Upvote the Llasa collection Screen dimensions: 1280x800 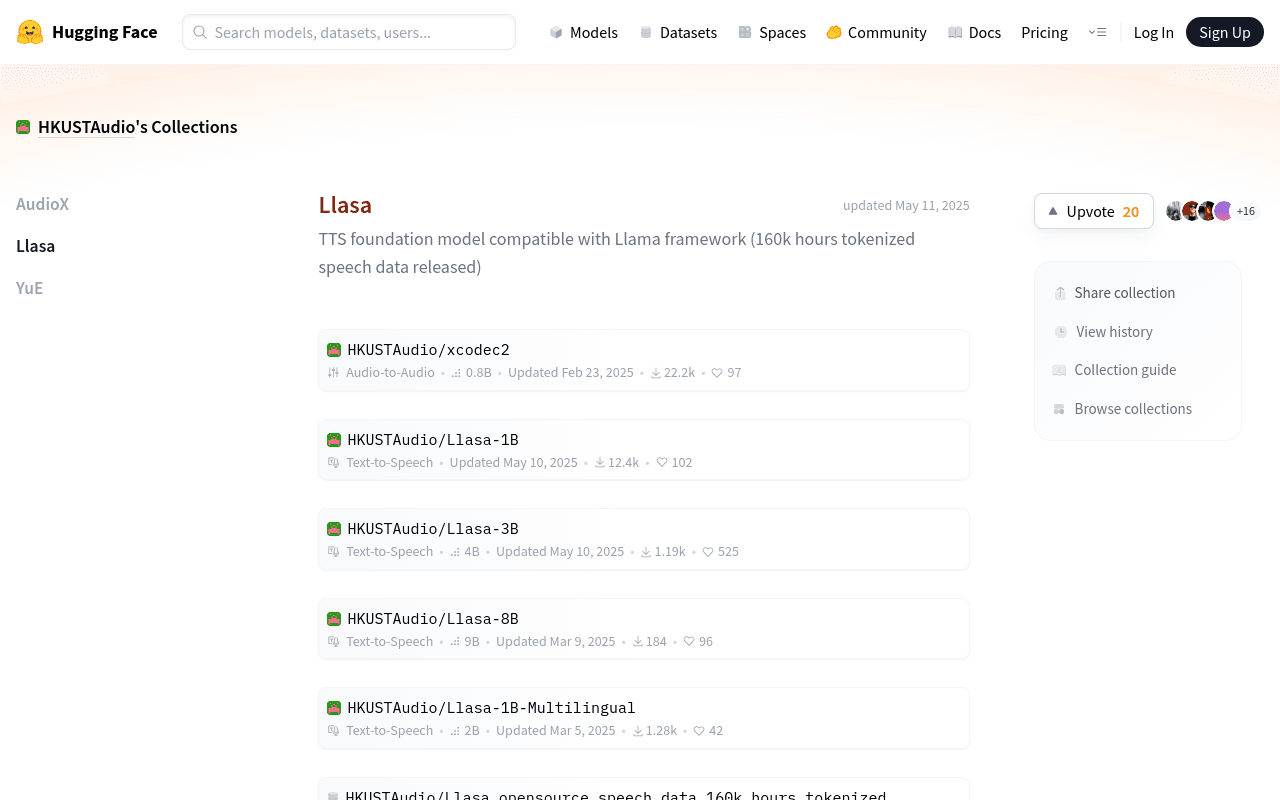coord(1094,211)
